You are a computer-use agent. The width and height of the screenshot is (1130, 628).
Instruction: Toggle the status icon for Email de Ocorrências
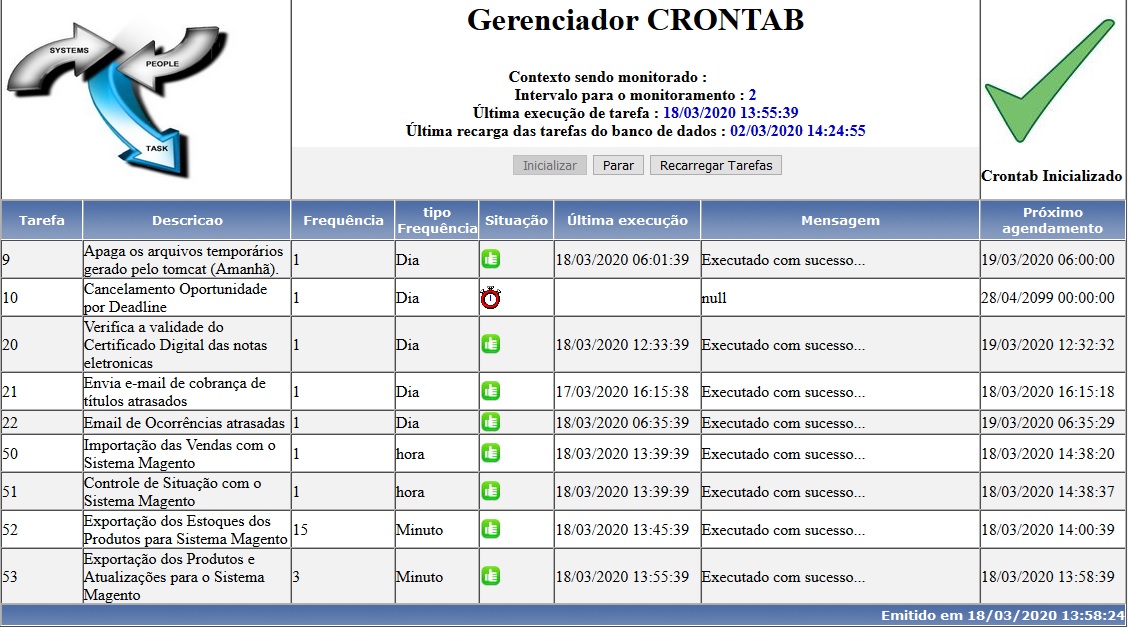pos(491,422)
